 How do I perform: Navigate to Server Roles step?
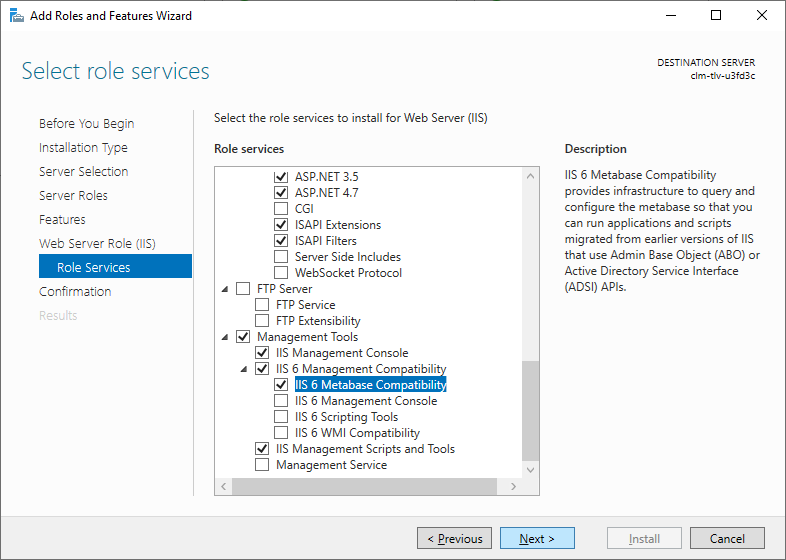click(x=73, y=196)
